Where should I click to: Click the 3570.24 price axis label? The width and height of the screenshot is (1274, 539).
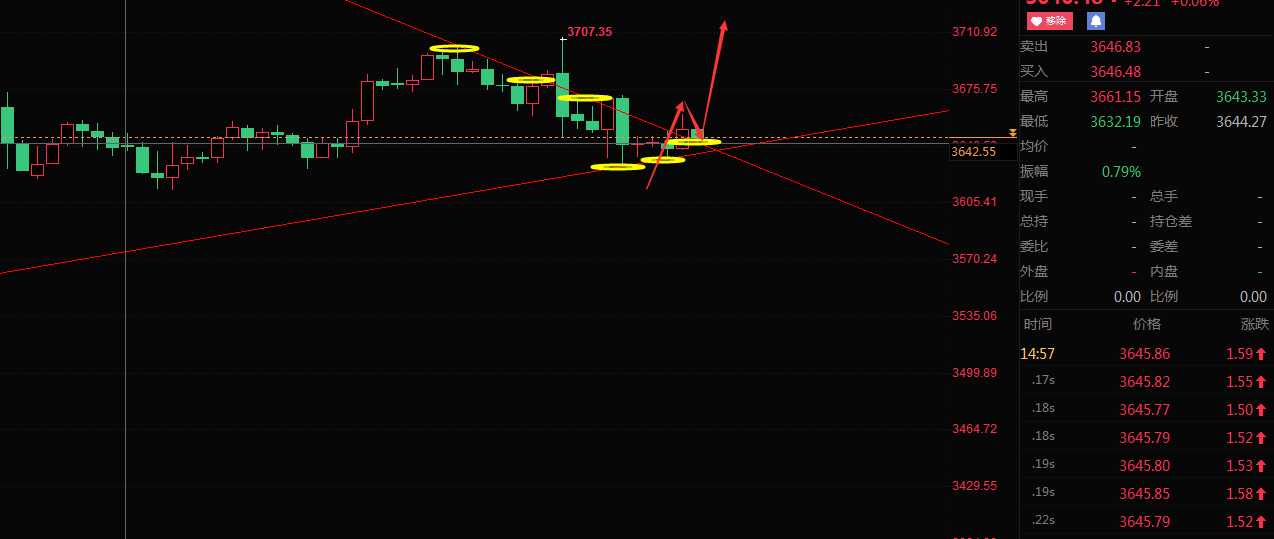point(973,259)
